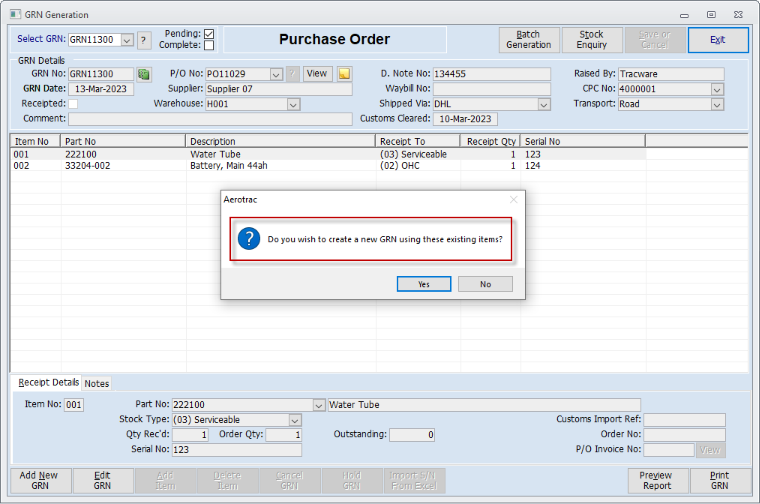
Task: Click the question mark button beside Select GRN
Action: (x=143, y=40)
